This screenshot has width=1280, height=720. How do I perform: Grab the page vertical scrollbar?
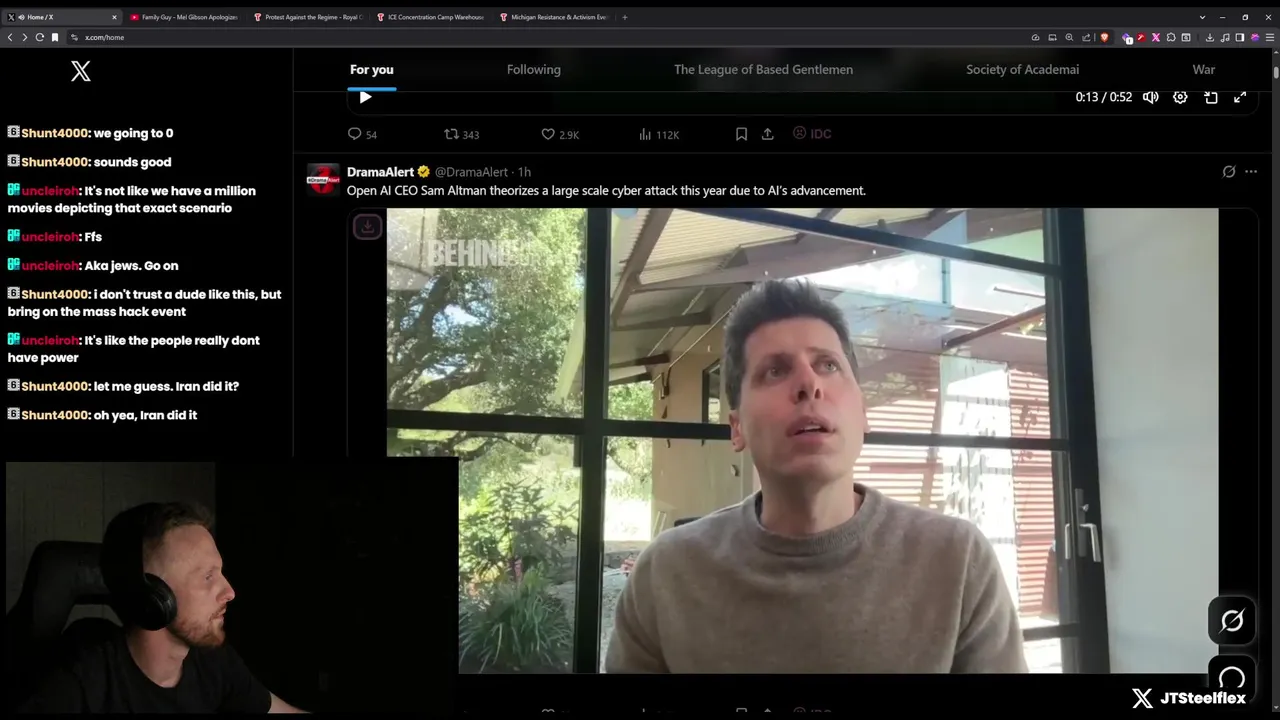click(x=1276, y=72)
